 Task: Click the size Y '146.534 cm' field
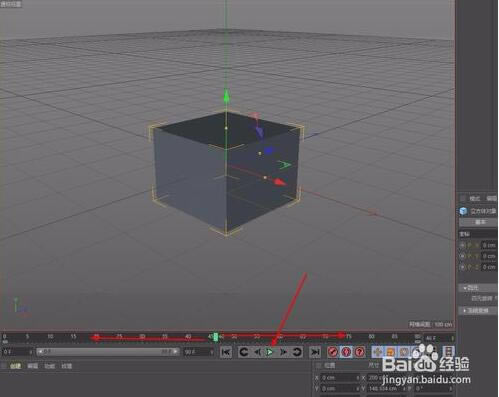tap(387, 389)
